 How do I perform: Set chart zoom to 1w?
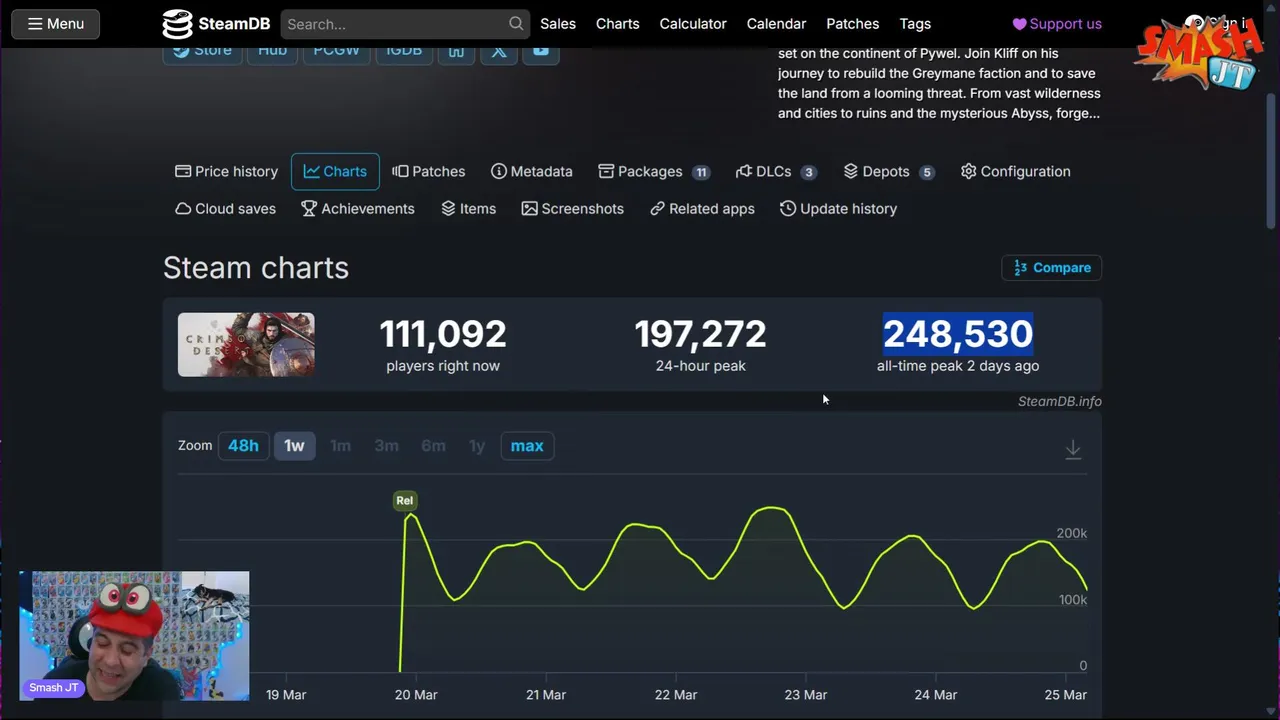(x=294, y=445)
